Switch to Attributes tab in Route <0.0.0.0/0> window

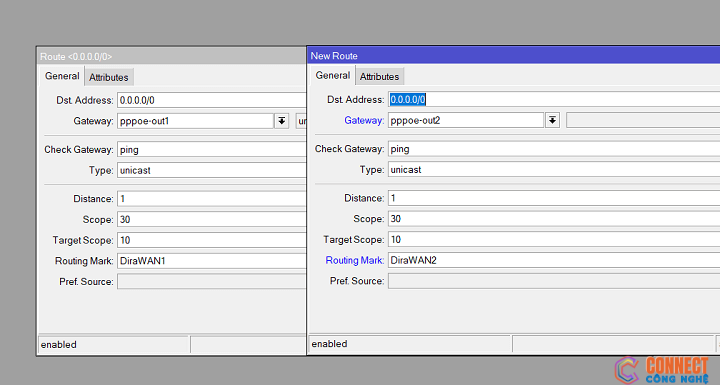pyautogui.click(x=109, y=77)
